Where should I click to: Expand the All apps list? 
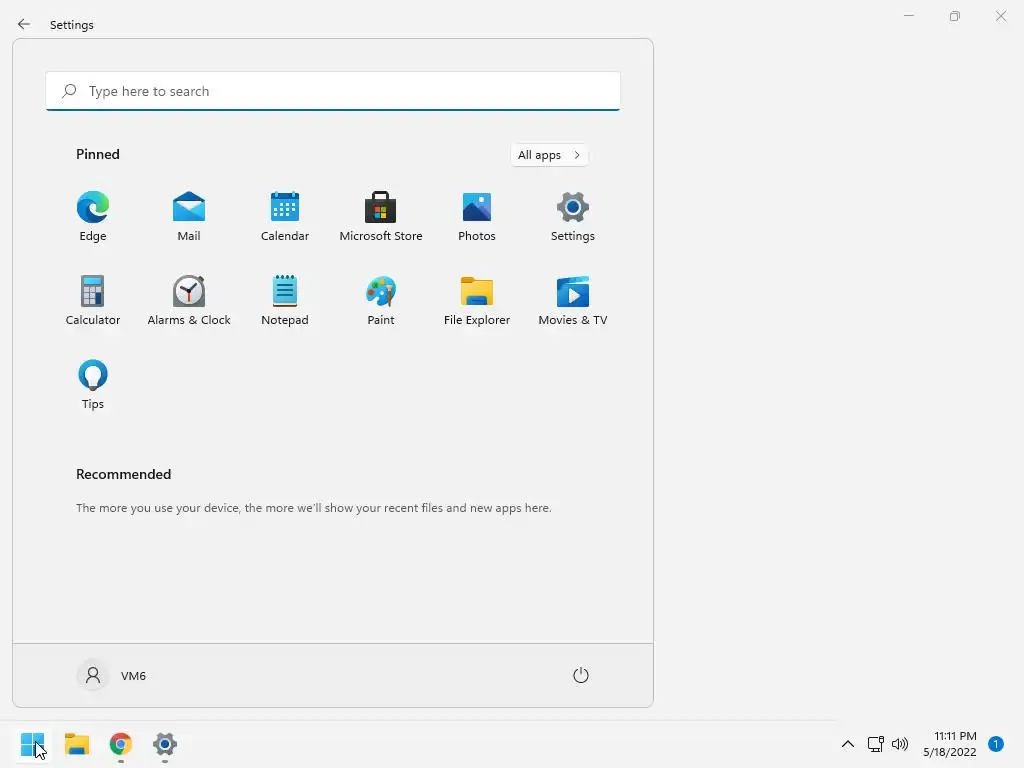point(549,155)
